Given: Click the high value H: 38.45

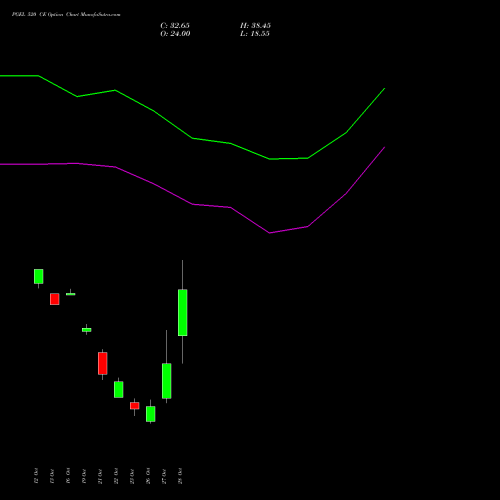Looking at the screenshot, I should pos(255,26).
